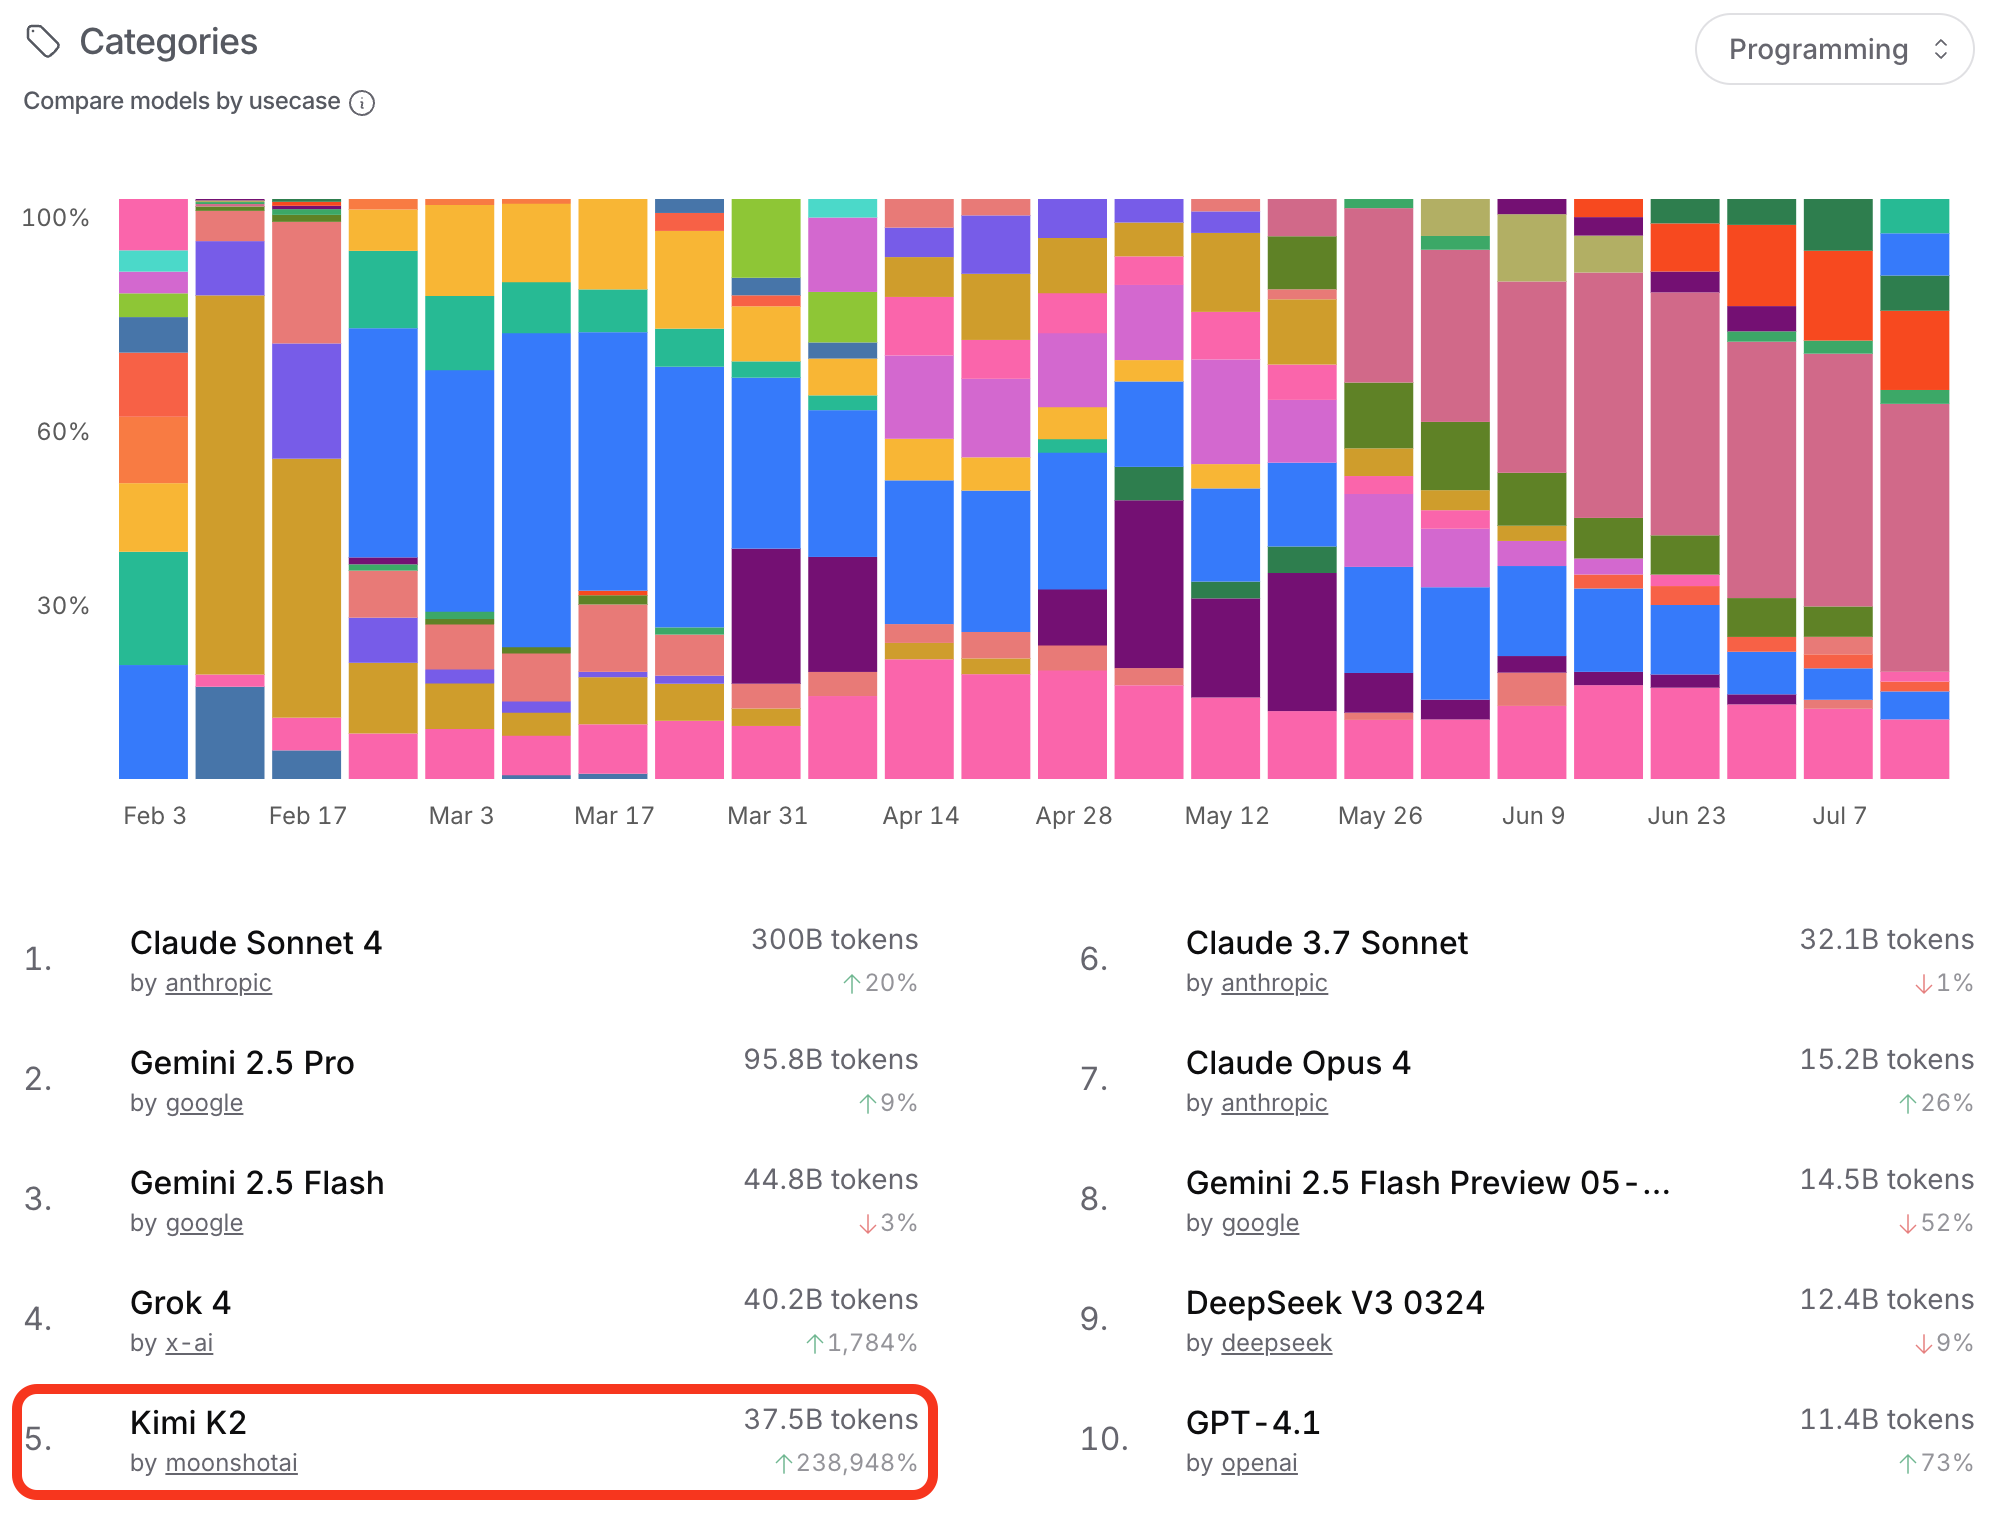Open the Kimi K2 model entry
The image size is (2008, 1514).
tap(188, 1422)
